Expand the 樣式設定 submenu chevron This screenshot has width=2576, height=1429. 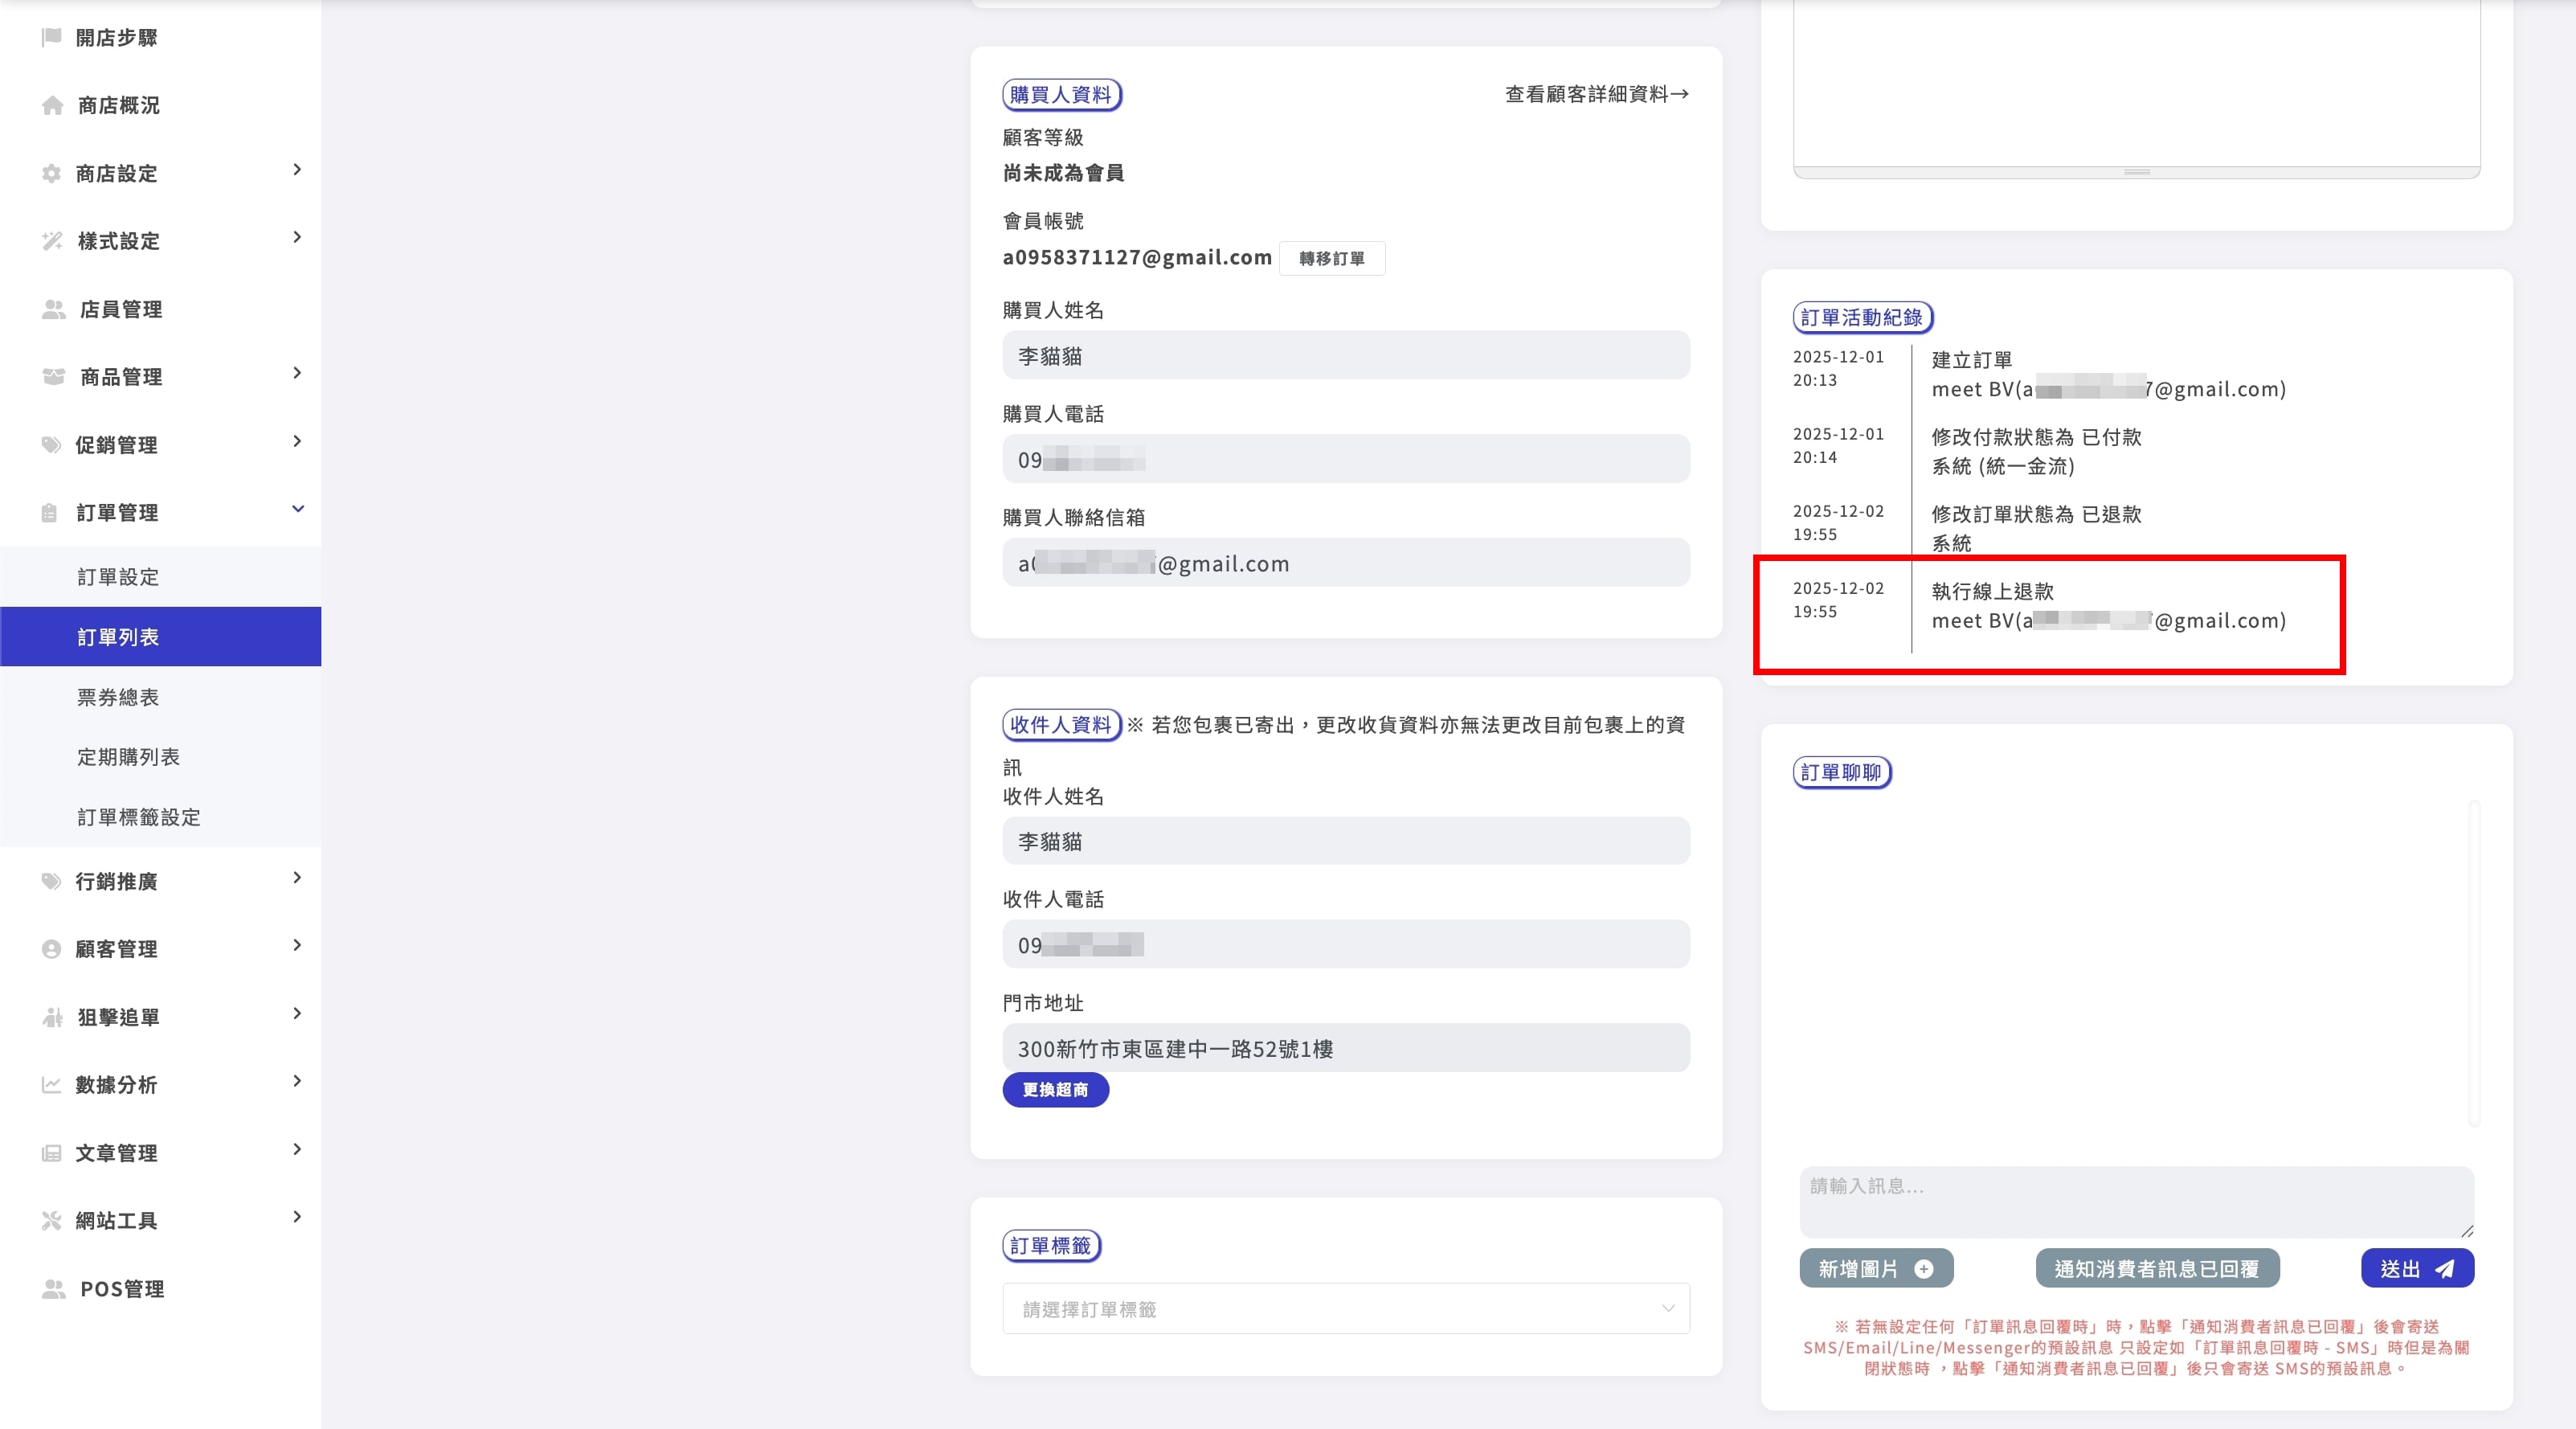point(297,237)
